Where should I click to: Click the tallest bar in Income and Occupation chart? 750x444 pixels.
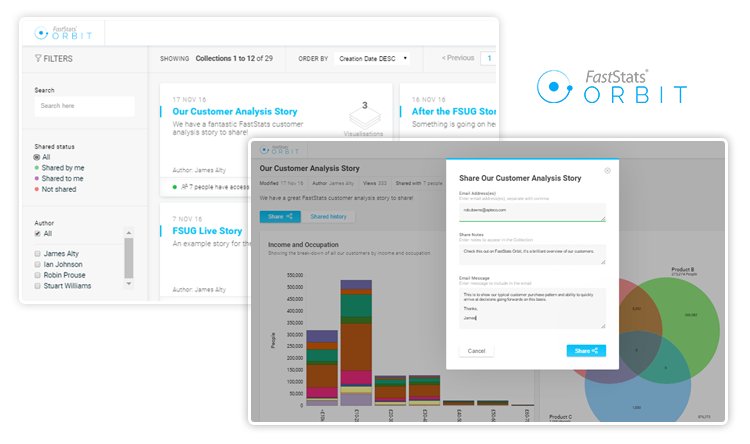(356, 343)
